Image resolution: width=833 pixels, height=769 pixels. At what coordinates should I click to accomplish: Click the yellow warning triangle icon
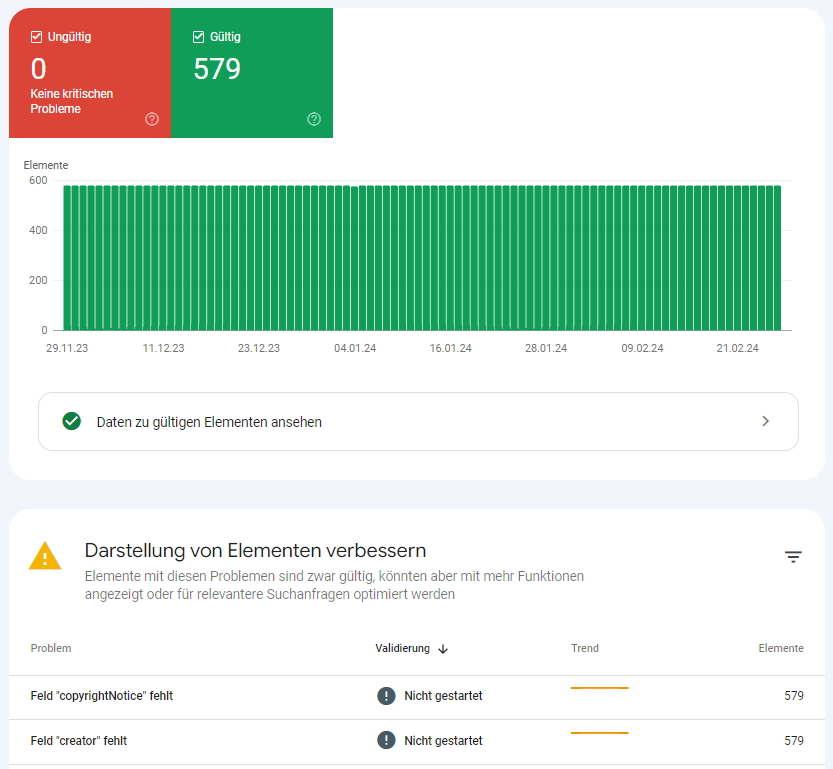pyautogui.click(x=45, y=556)
